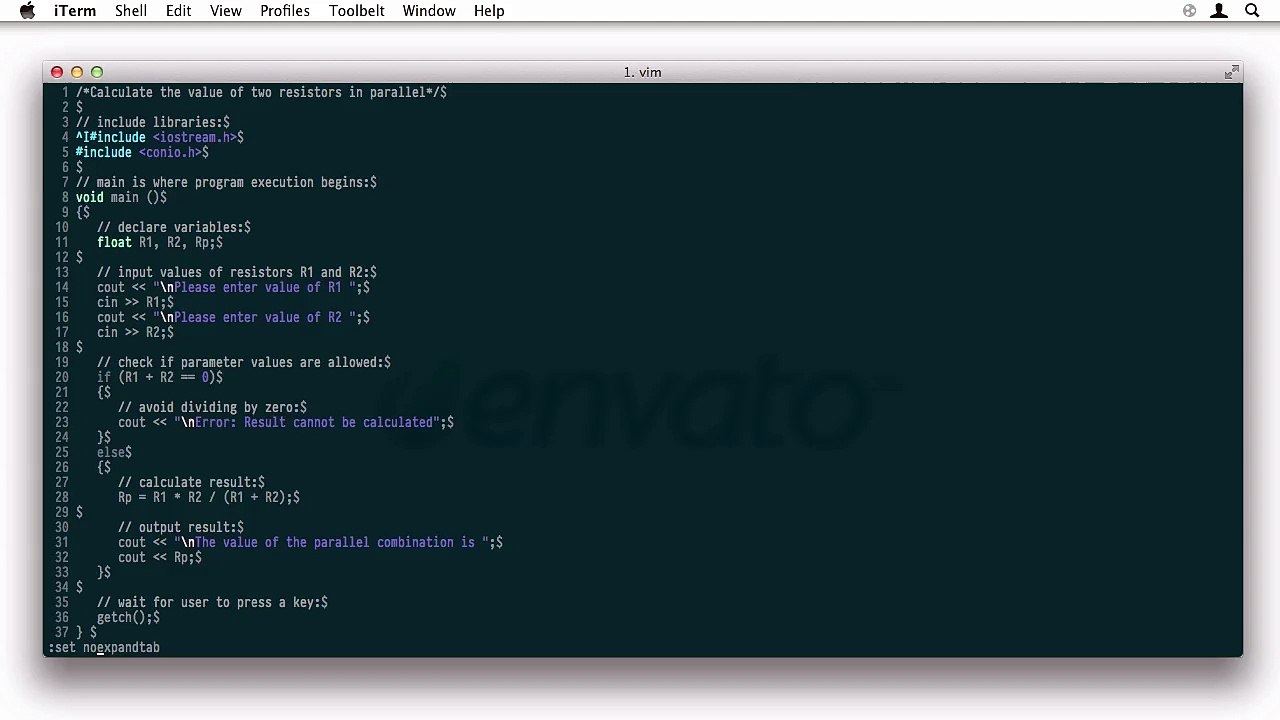This screenshot has width=1280, height=720.
Task: Open the Shell menu
Action: click(131, 11)
